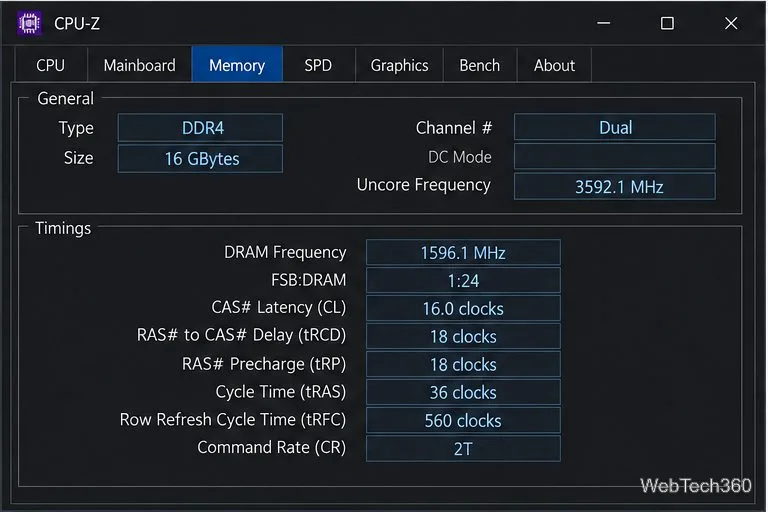Image resolution: width=768 pixels, height=512 pixels.
Task: Select the 36 clocks tRAS value
Action: [463, 392]
